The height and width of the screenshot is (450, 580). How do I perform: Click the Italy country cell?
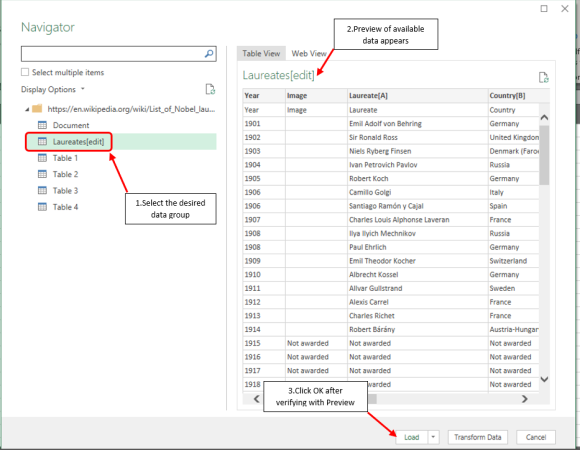tap(513, 192)
